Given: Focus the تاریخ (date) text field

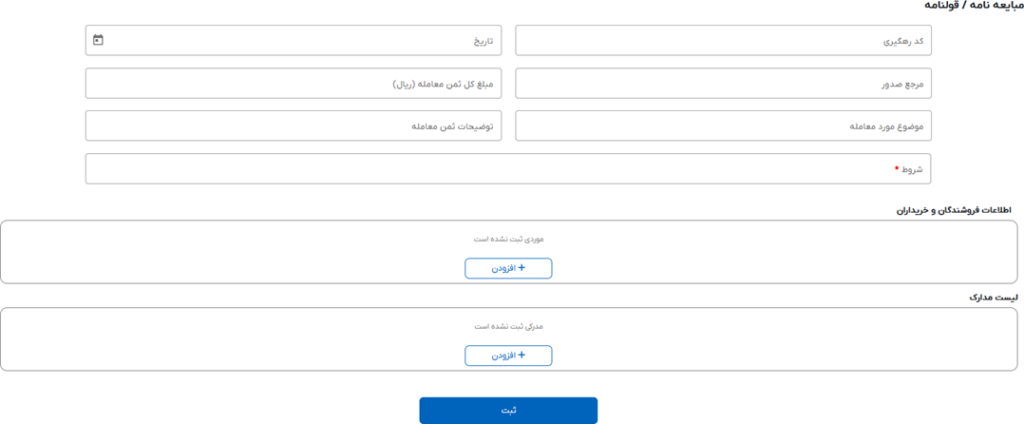Looking at the screenshot, I should [x=300, y=41].
